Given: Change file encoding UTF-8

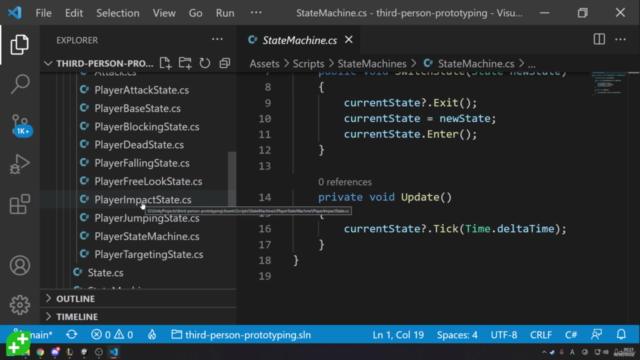Looking at the screenshot, I should (504, 335).
